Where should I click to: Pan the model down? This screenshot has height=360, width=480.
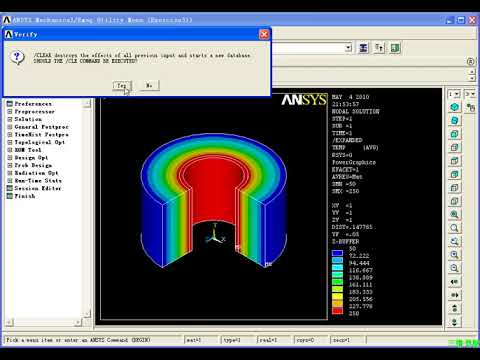(x=454, y=322)
